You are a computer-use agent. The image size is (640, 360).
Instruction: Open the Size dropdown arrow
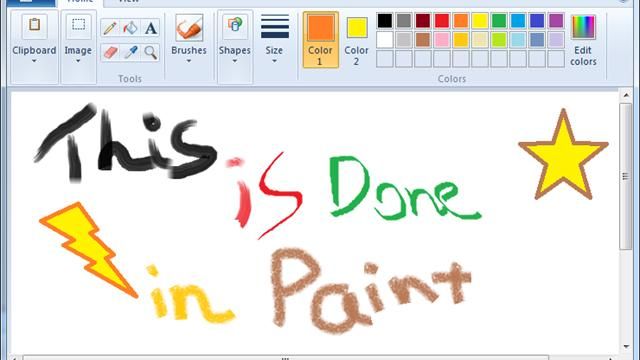[274, 61]
